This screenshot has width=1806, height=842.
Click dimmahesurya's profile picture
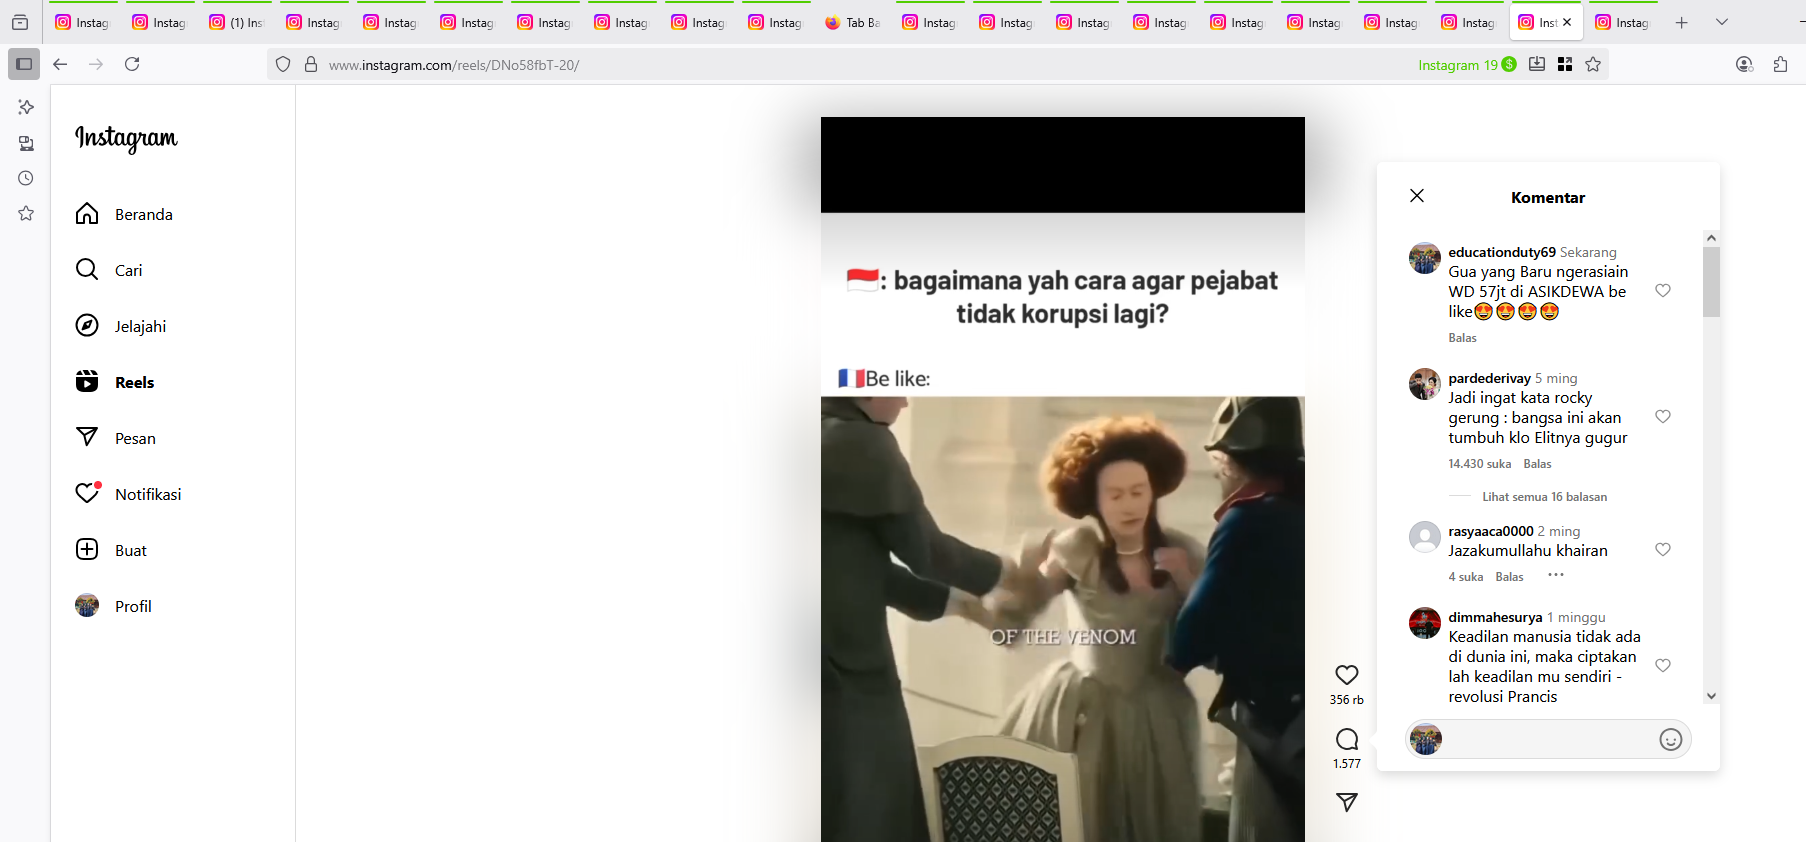coord(1425,623)
